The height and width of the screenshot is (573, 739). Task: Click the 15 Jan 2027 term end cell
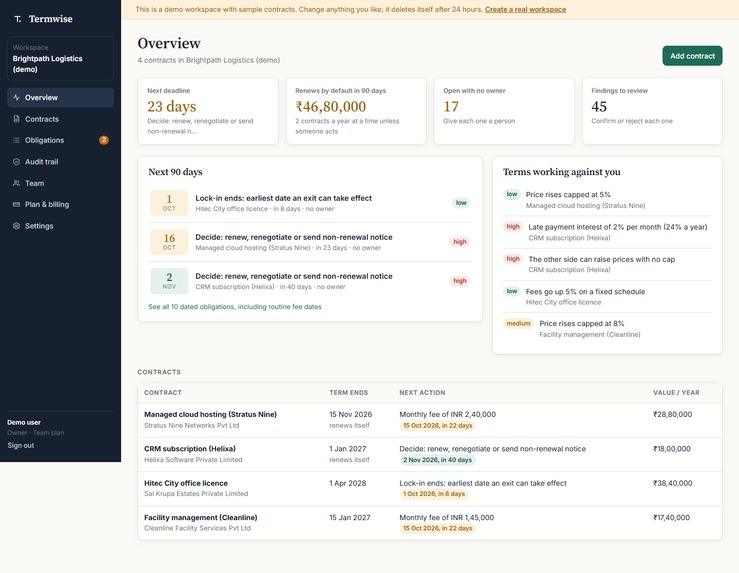(350, 518)
